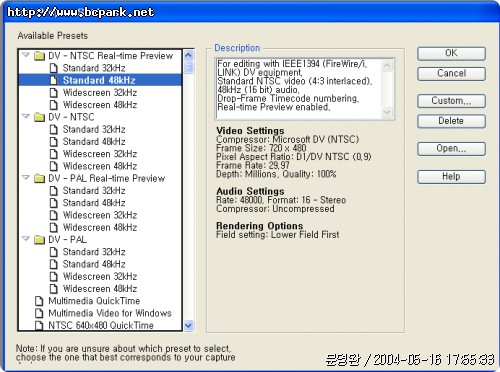Click the preset list scroll-up arrow
500x372 pixels.
pos(189,55)
